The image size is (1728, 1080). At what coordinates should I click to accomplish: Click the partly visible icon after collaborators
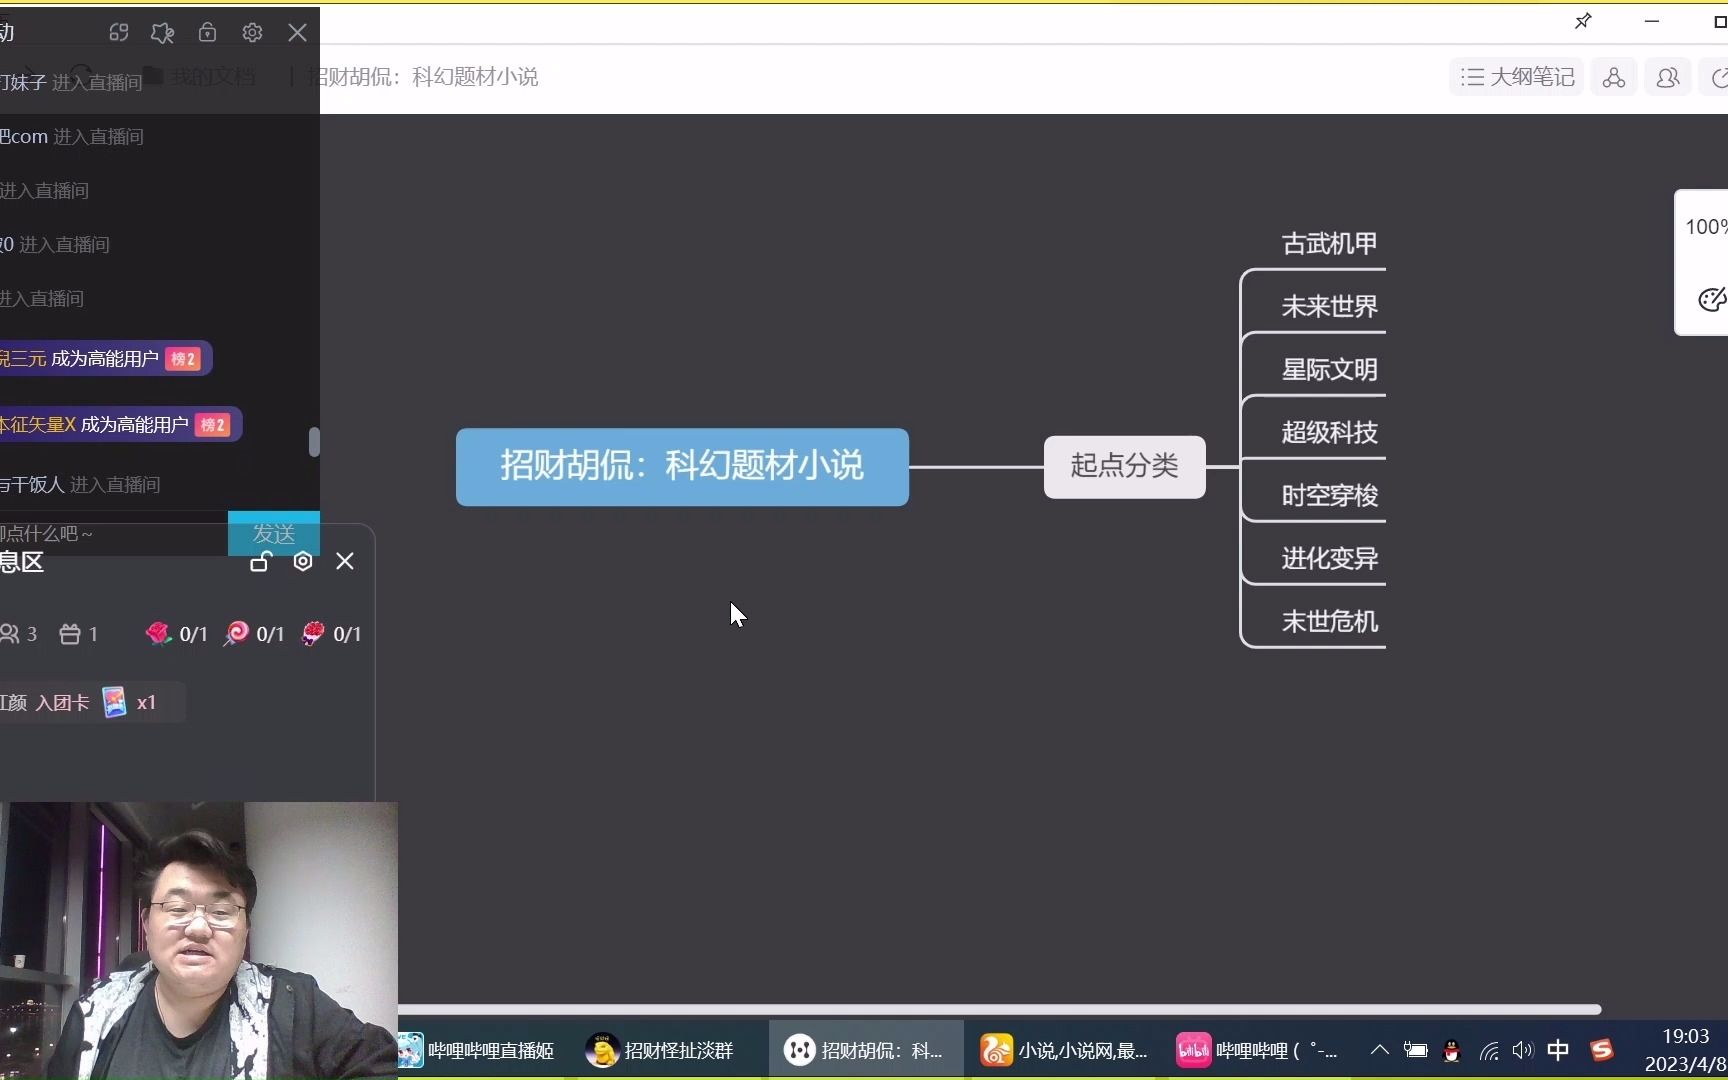(x=1716, y=77)
